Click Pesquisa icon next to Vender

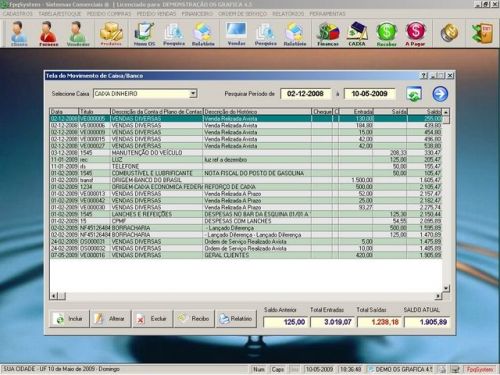pos(266,33)
